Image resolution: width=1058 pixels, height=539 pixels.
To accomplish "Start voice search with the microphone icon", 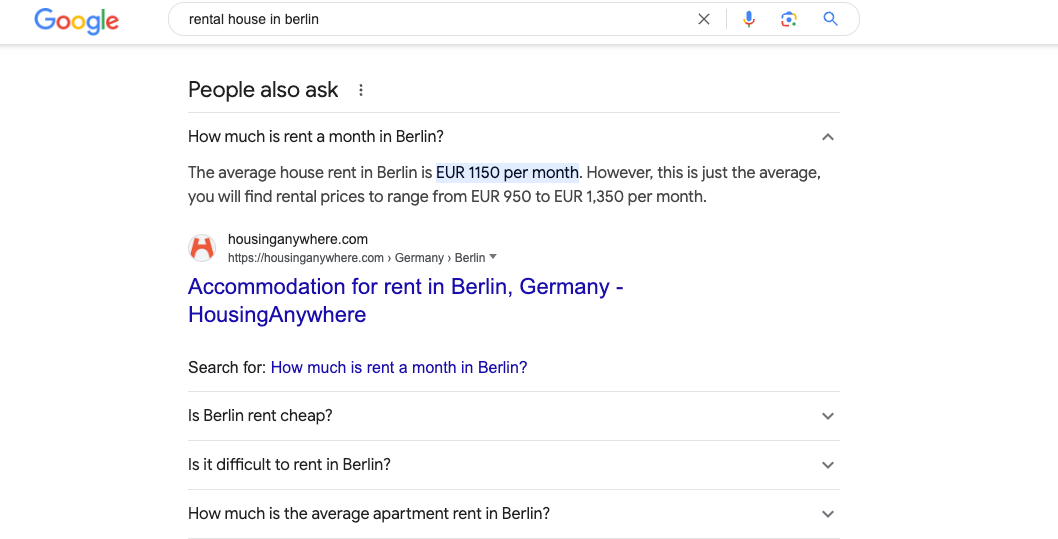I will point(749,19).
